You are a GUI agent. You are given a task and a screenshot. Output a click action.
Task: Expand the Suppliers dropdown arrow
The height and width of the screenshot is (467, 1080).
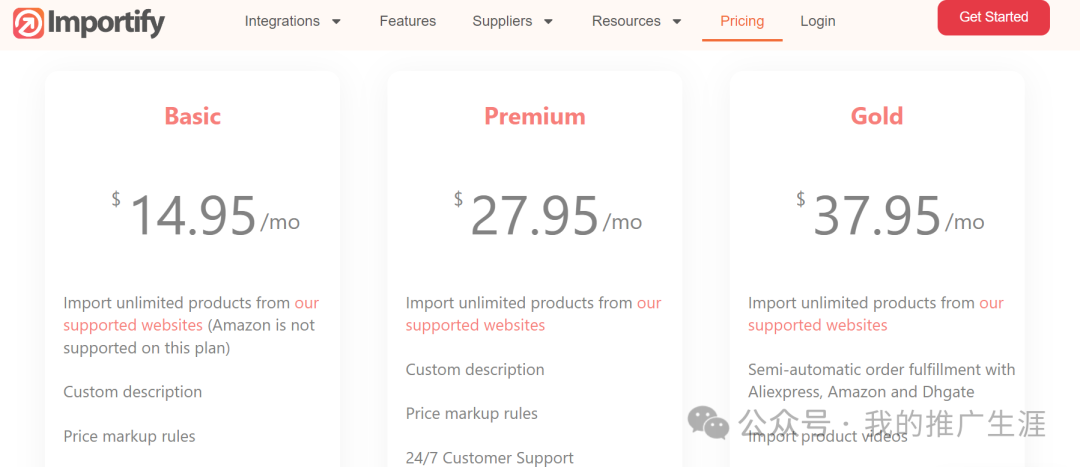coord(548,22)
